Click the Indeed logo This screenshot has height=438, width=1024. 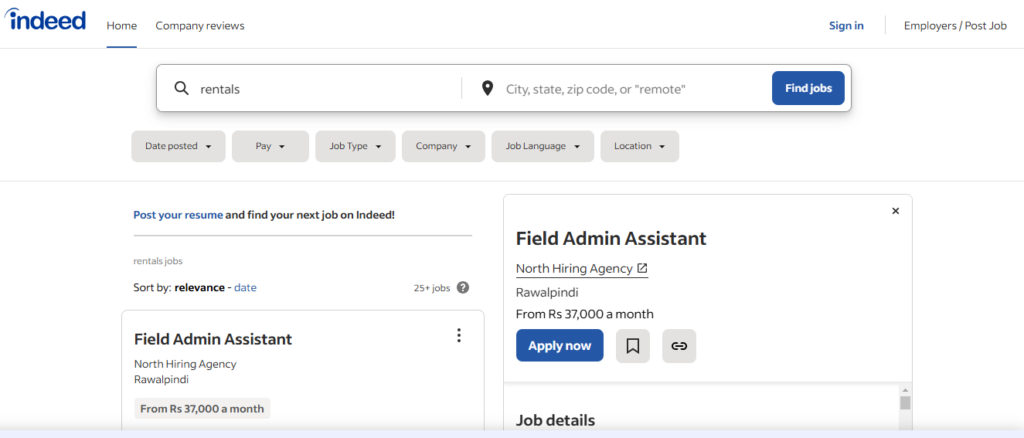(x=46, y=20)
